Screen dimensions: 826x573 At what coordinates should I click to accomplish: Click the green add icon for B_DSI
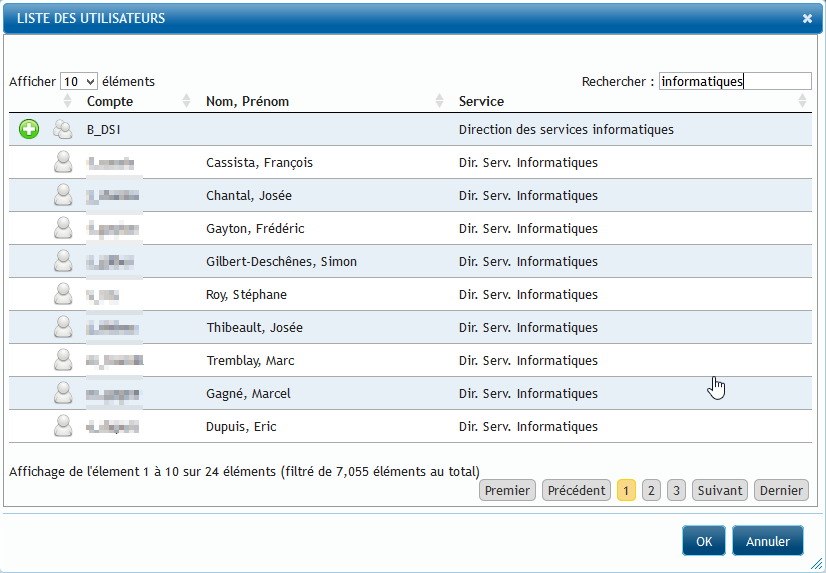point(29,129)
